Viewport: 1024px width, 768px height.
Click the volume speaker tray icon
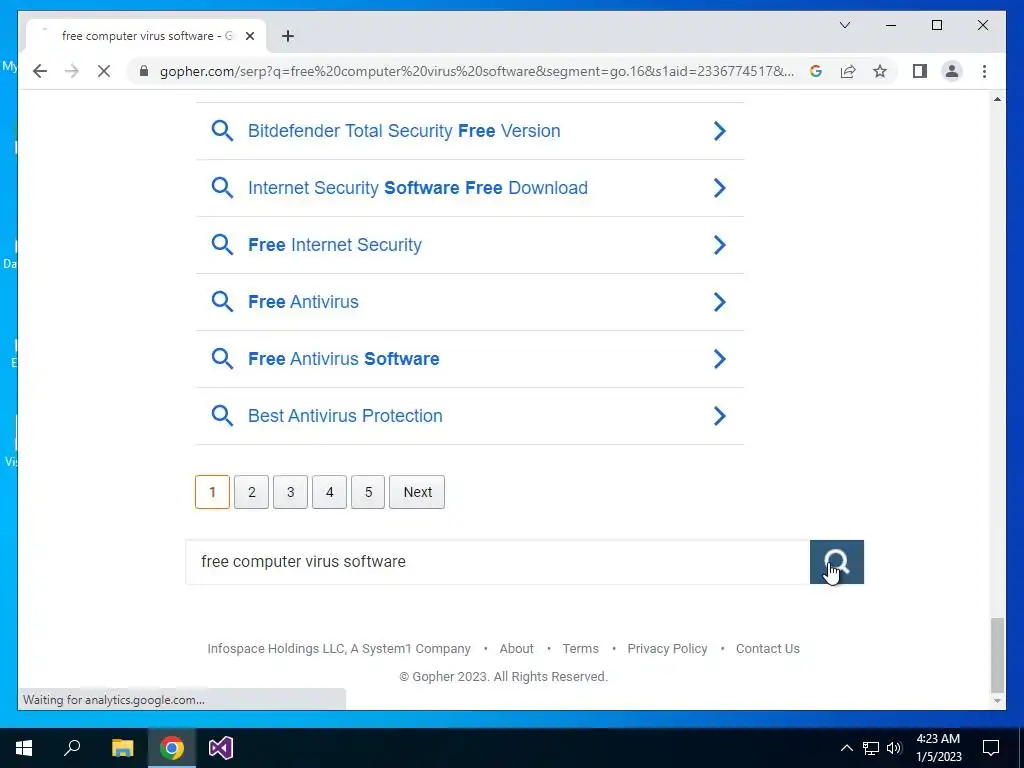(x=894, y=748)
